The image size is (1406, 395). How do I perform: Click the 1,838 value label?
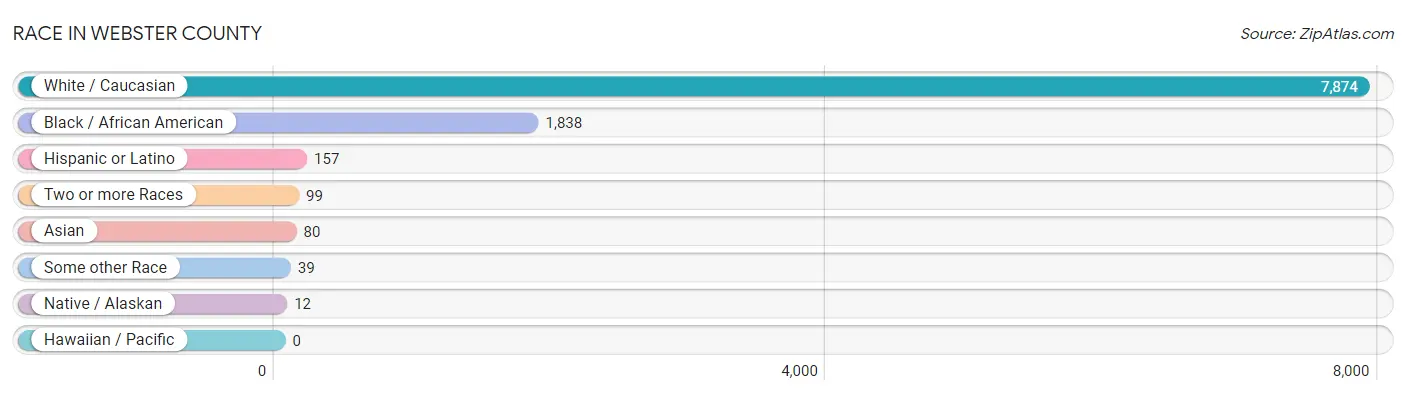[x=564, y=123]
